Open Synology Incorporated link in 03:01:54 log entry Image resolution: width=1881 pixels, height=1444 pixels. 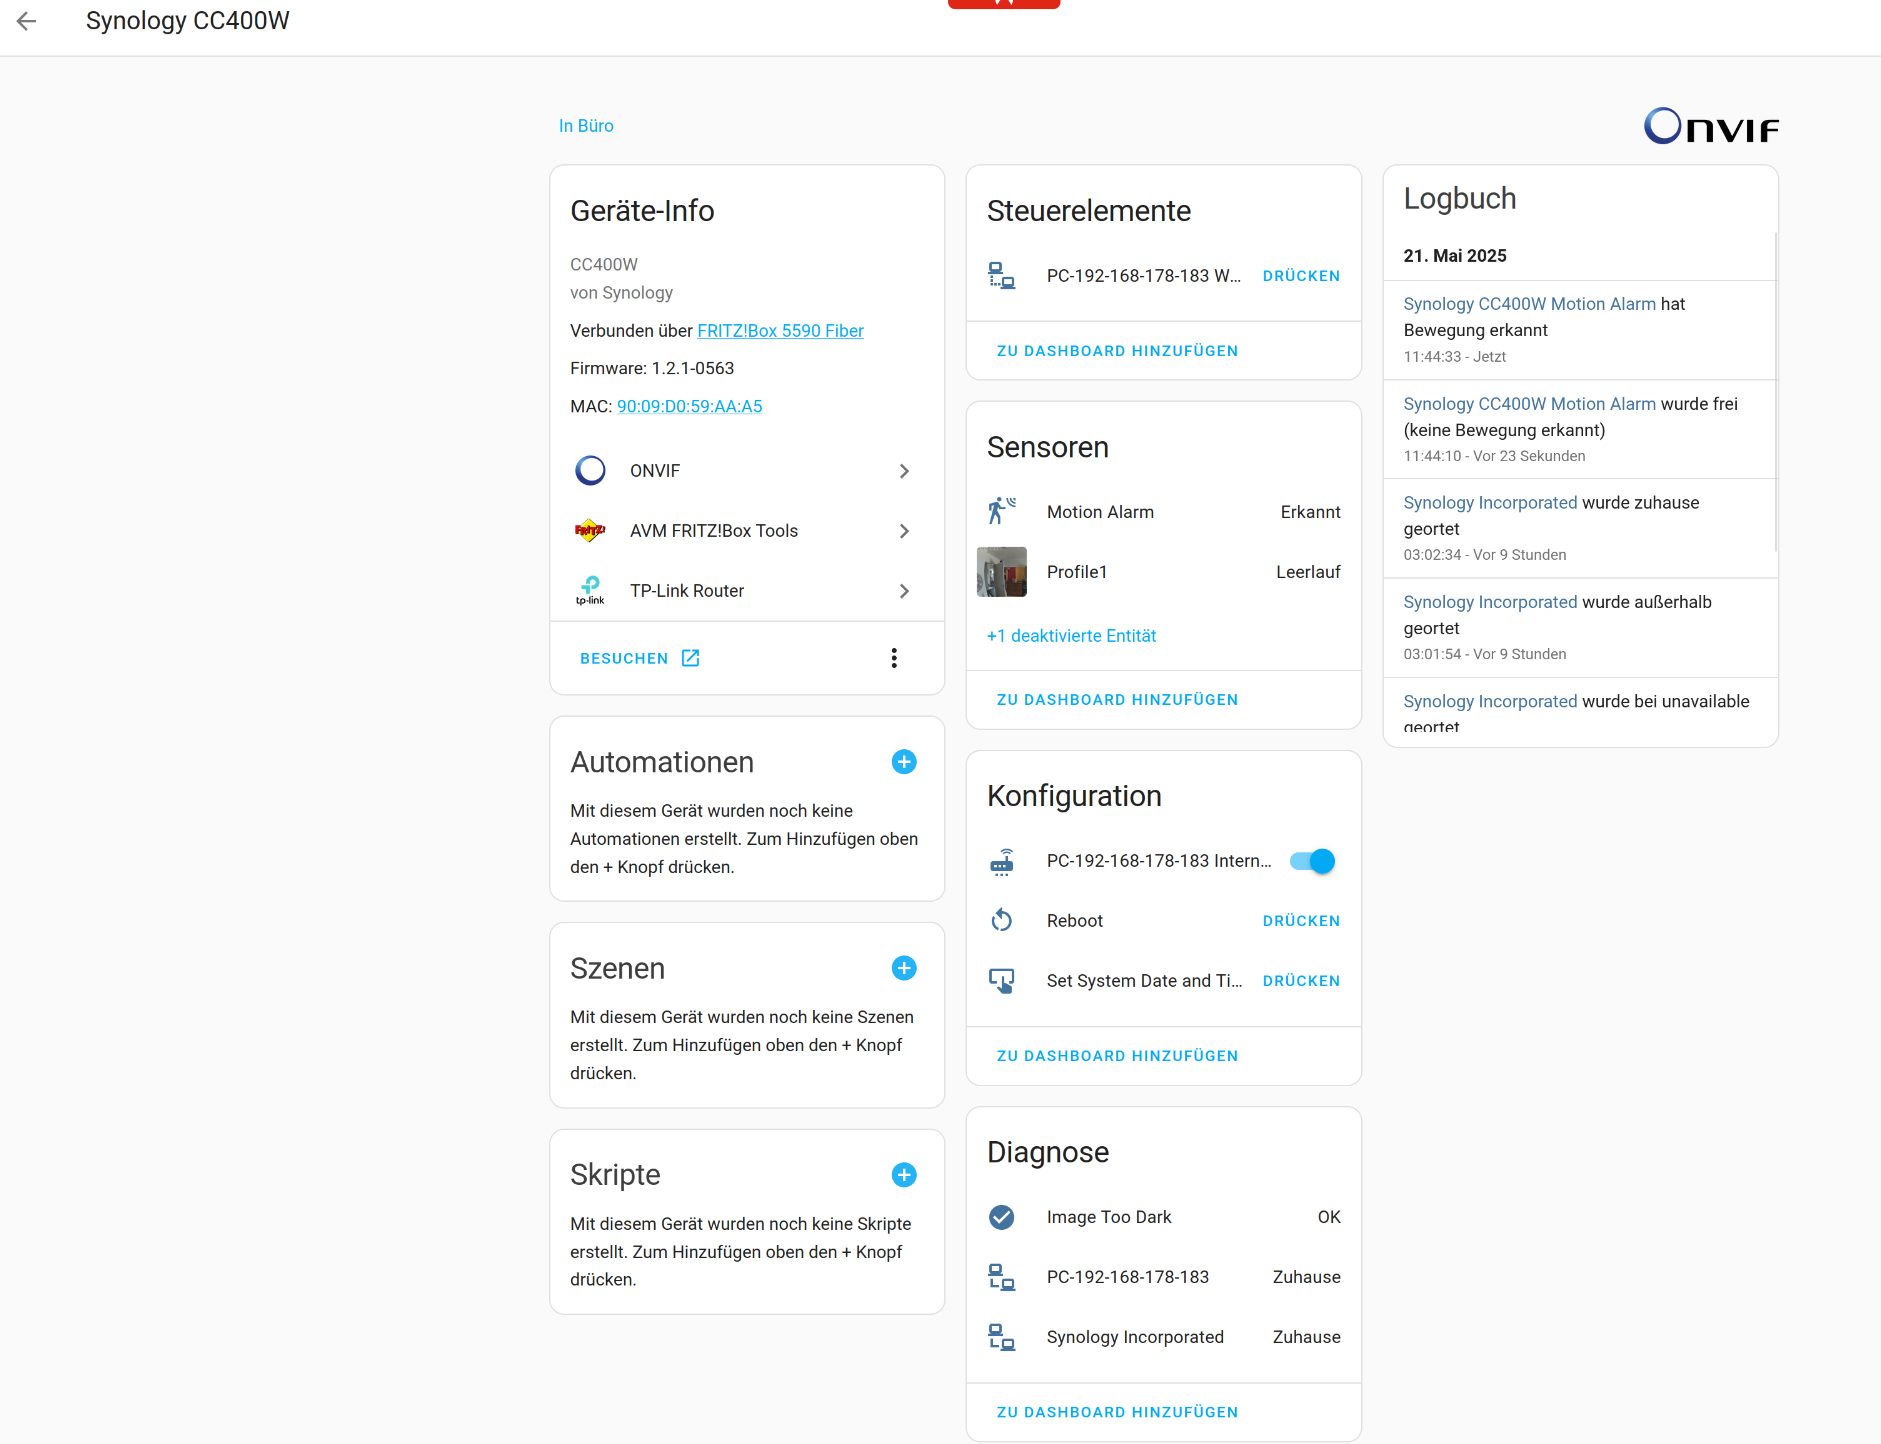pos(1491,602)
